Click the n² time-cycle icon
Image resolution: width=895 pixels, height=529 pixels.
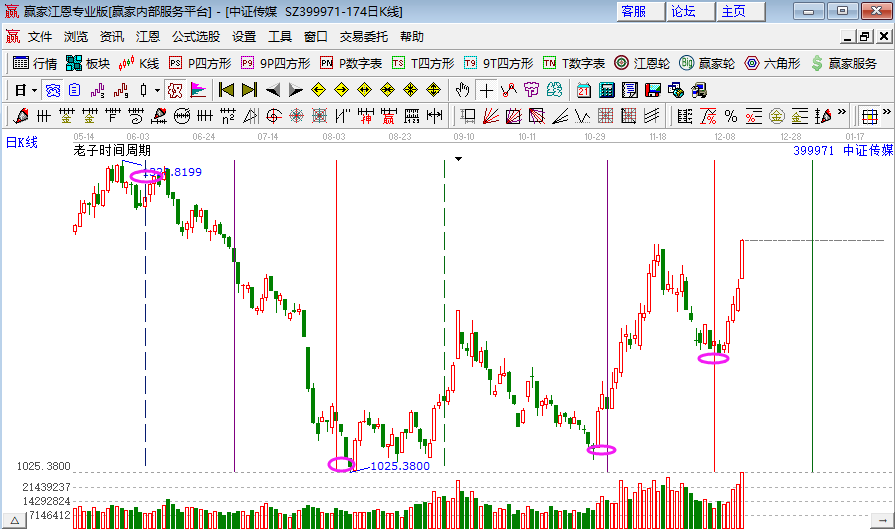coord(228,116)
